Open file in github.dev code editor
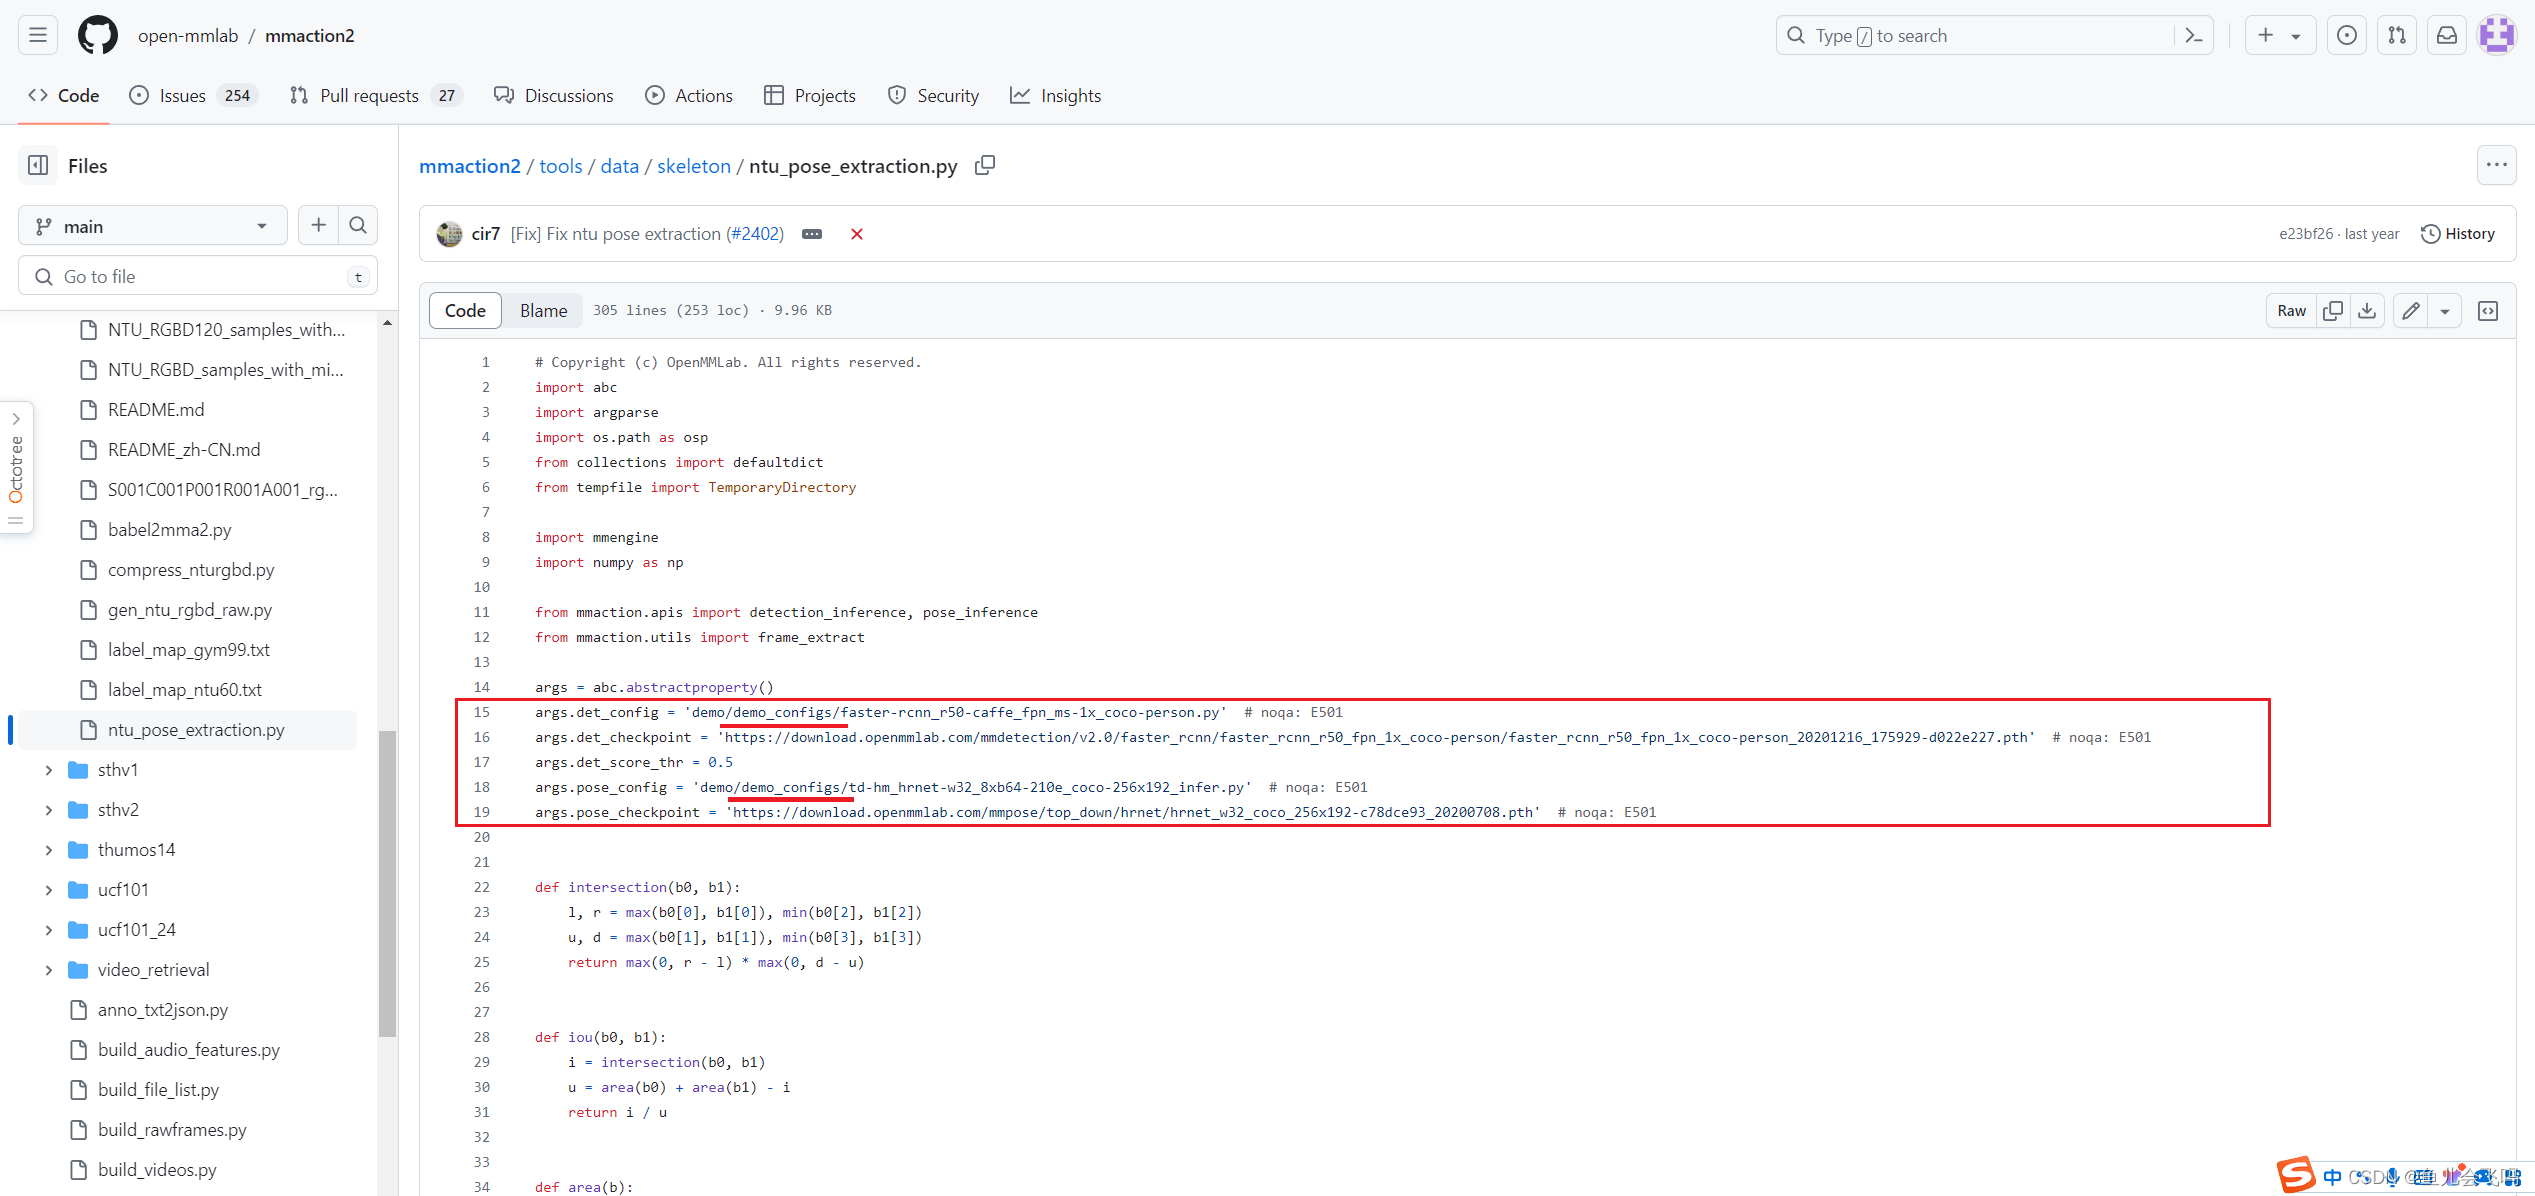 pyautogui.click(x=2488, y=310)
